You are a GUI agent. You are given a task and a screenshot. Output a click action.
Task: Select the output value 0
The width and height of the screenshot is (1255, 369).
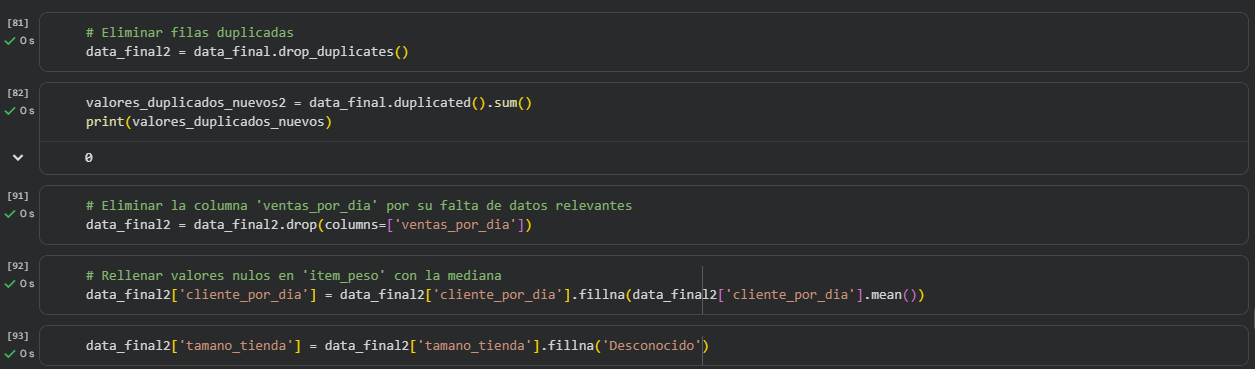coord(89,157)
